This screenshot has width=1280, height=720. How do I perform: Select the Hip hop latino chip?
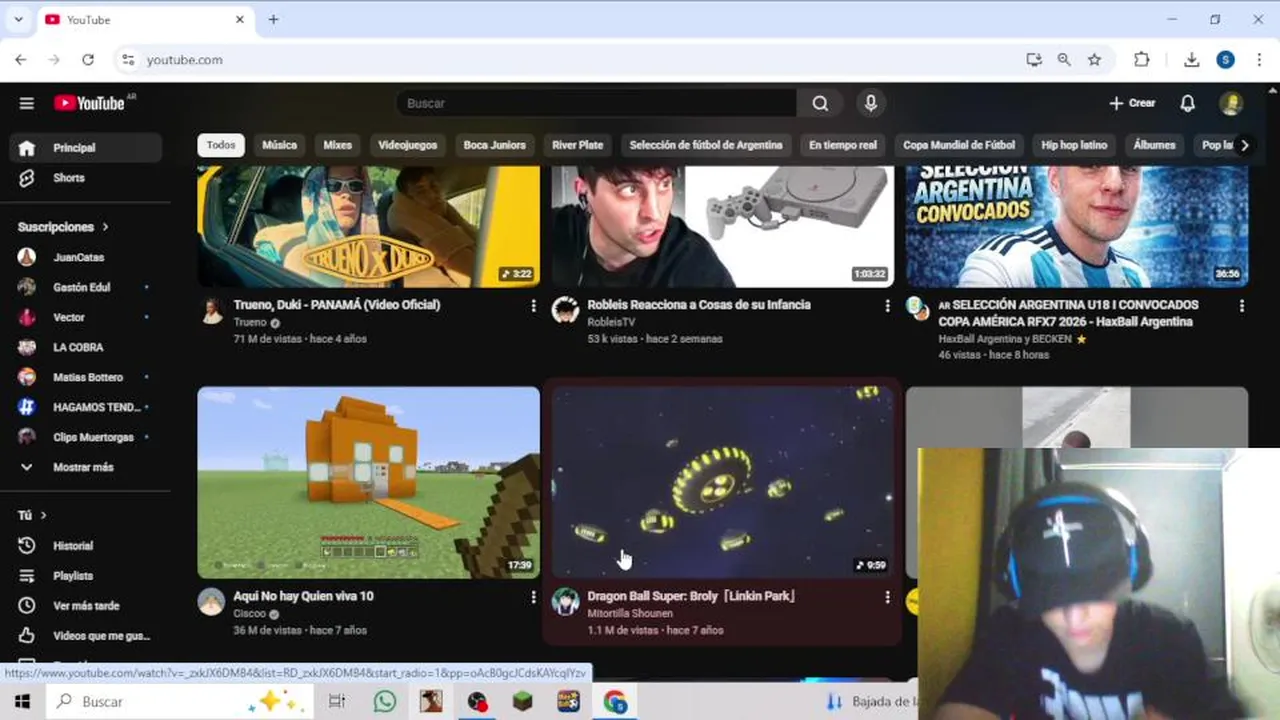pos(1074,145)
